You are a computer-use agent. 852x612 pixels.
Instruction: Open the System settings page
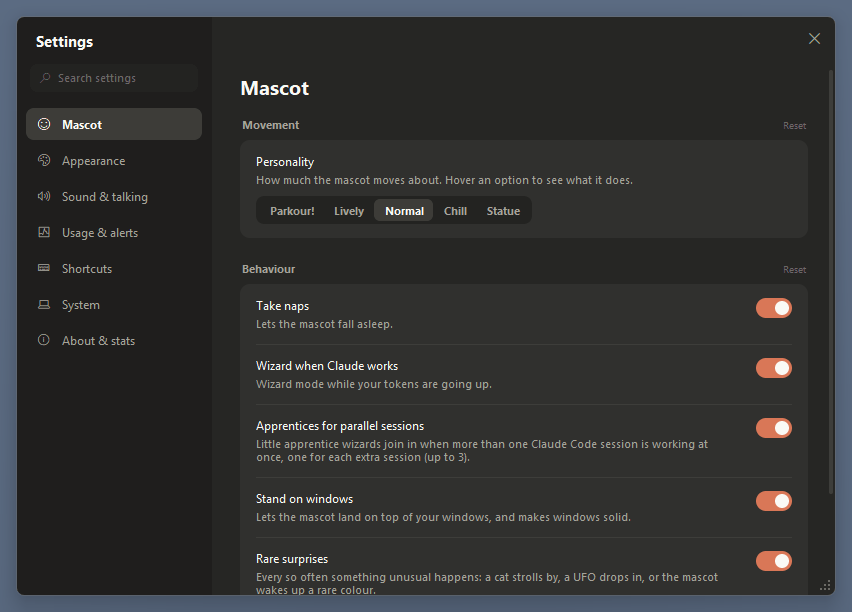(114, 305)
